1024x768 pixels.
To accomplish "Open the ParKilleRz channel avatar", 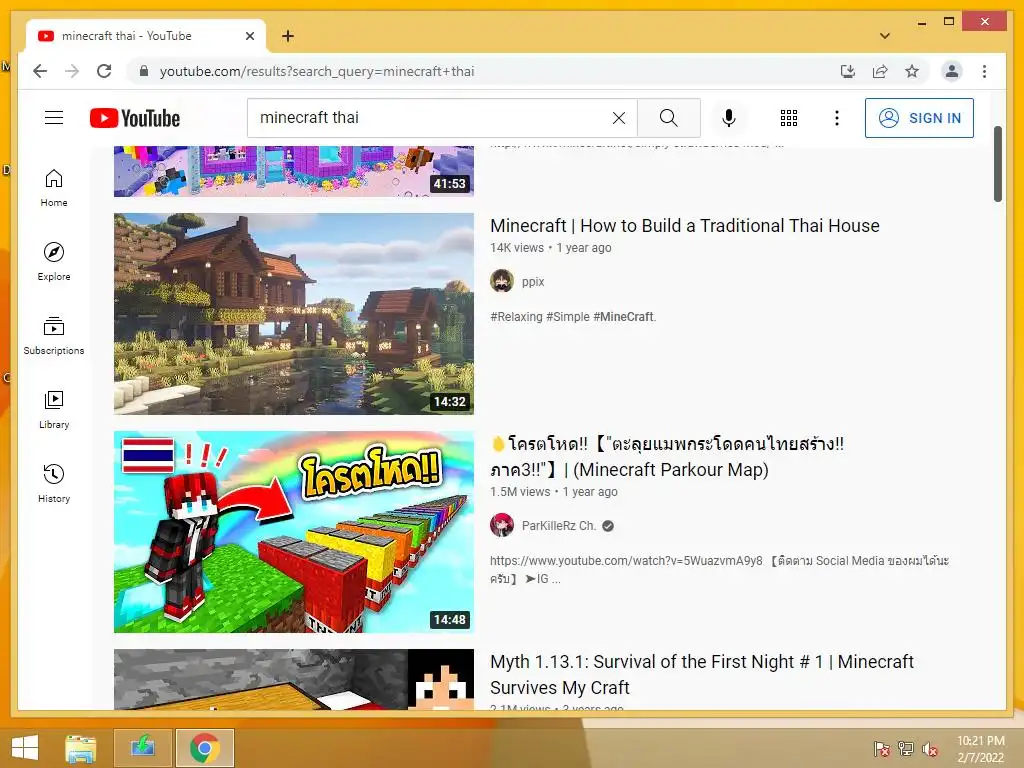I will coord(502,526).
